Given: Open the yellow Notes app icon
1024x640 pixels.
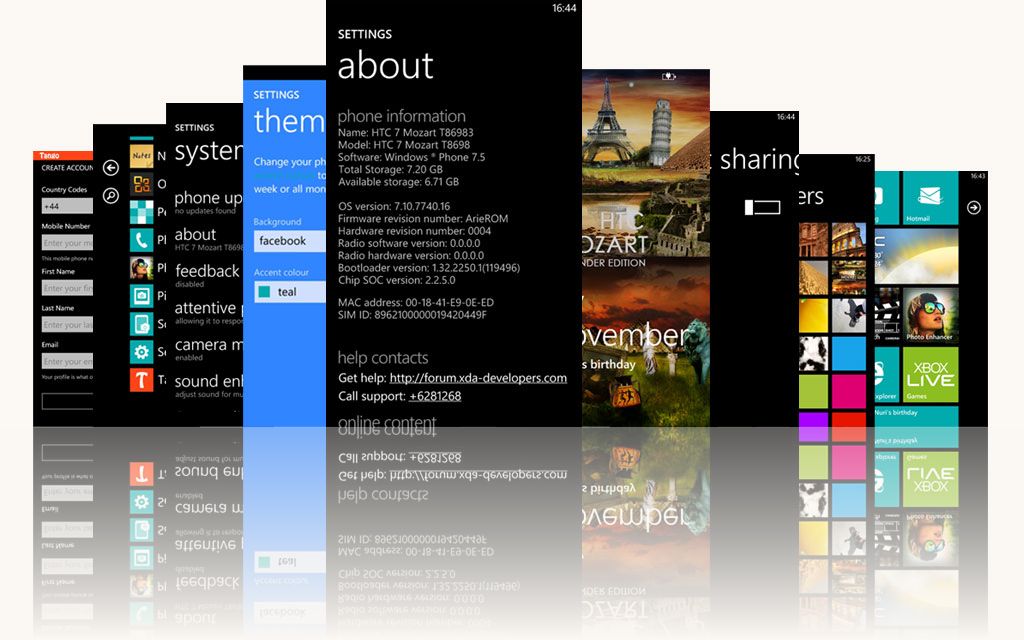Looking at the screenshot, I should [x=141, y=157].
